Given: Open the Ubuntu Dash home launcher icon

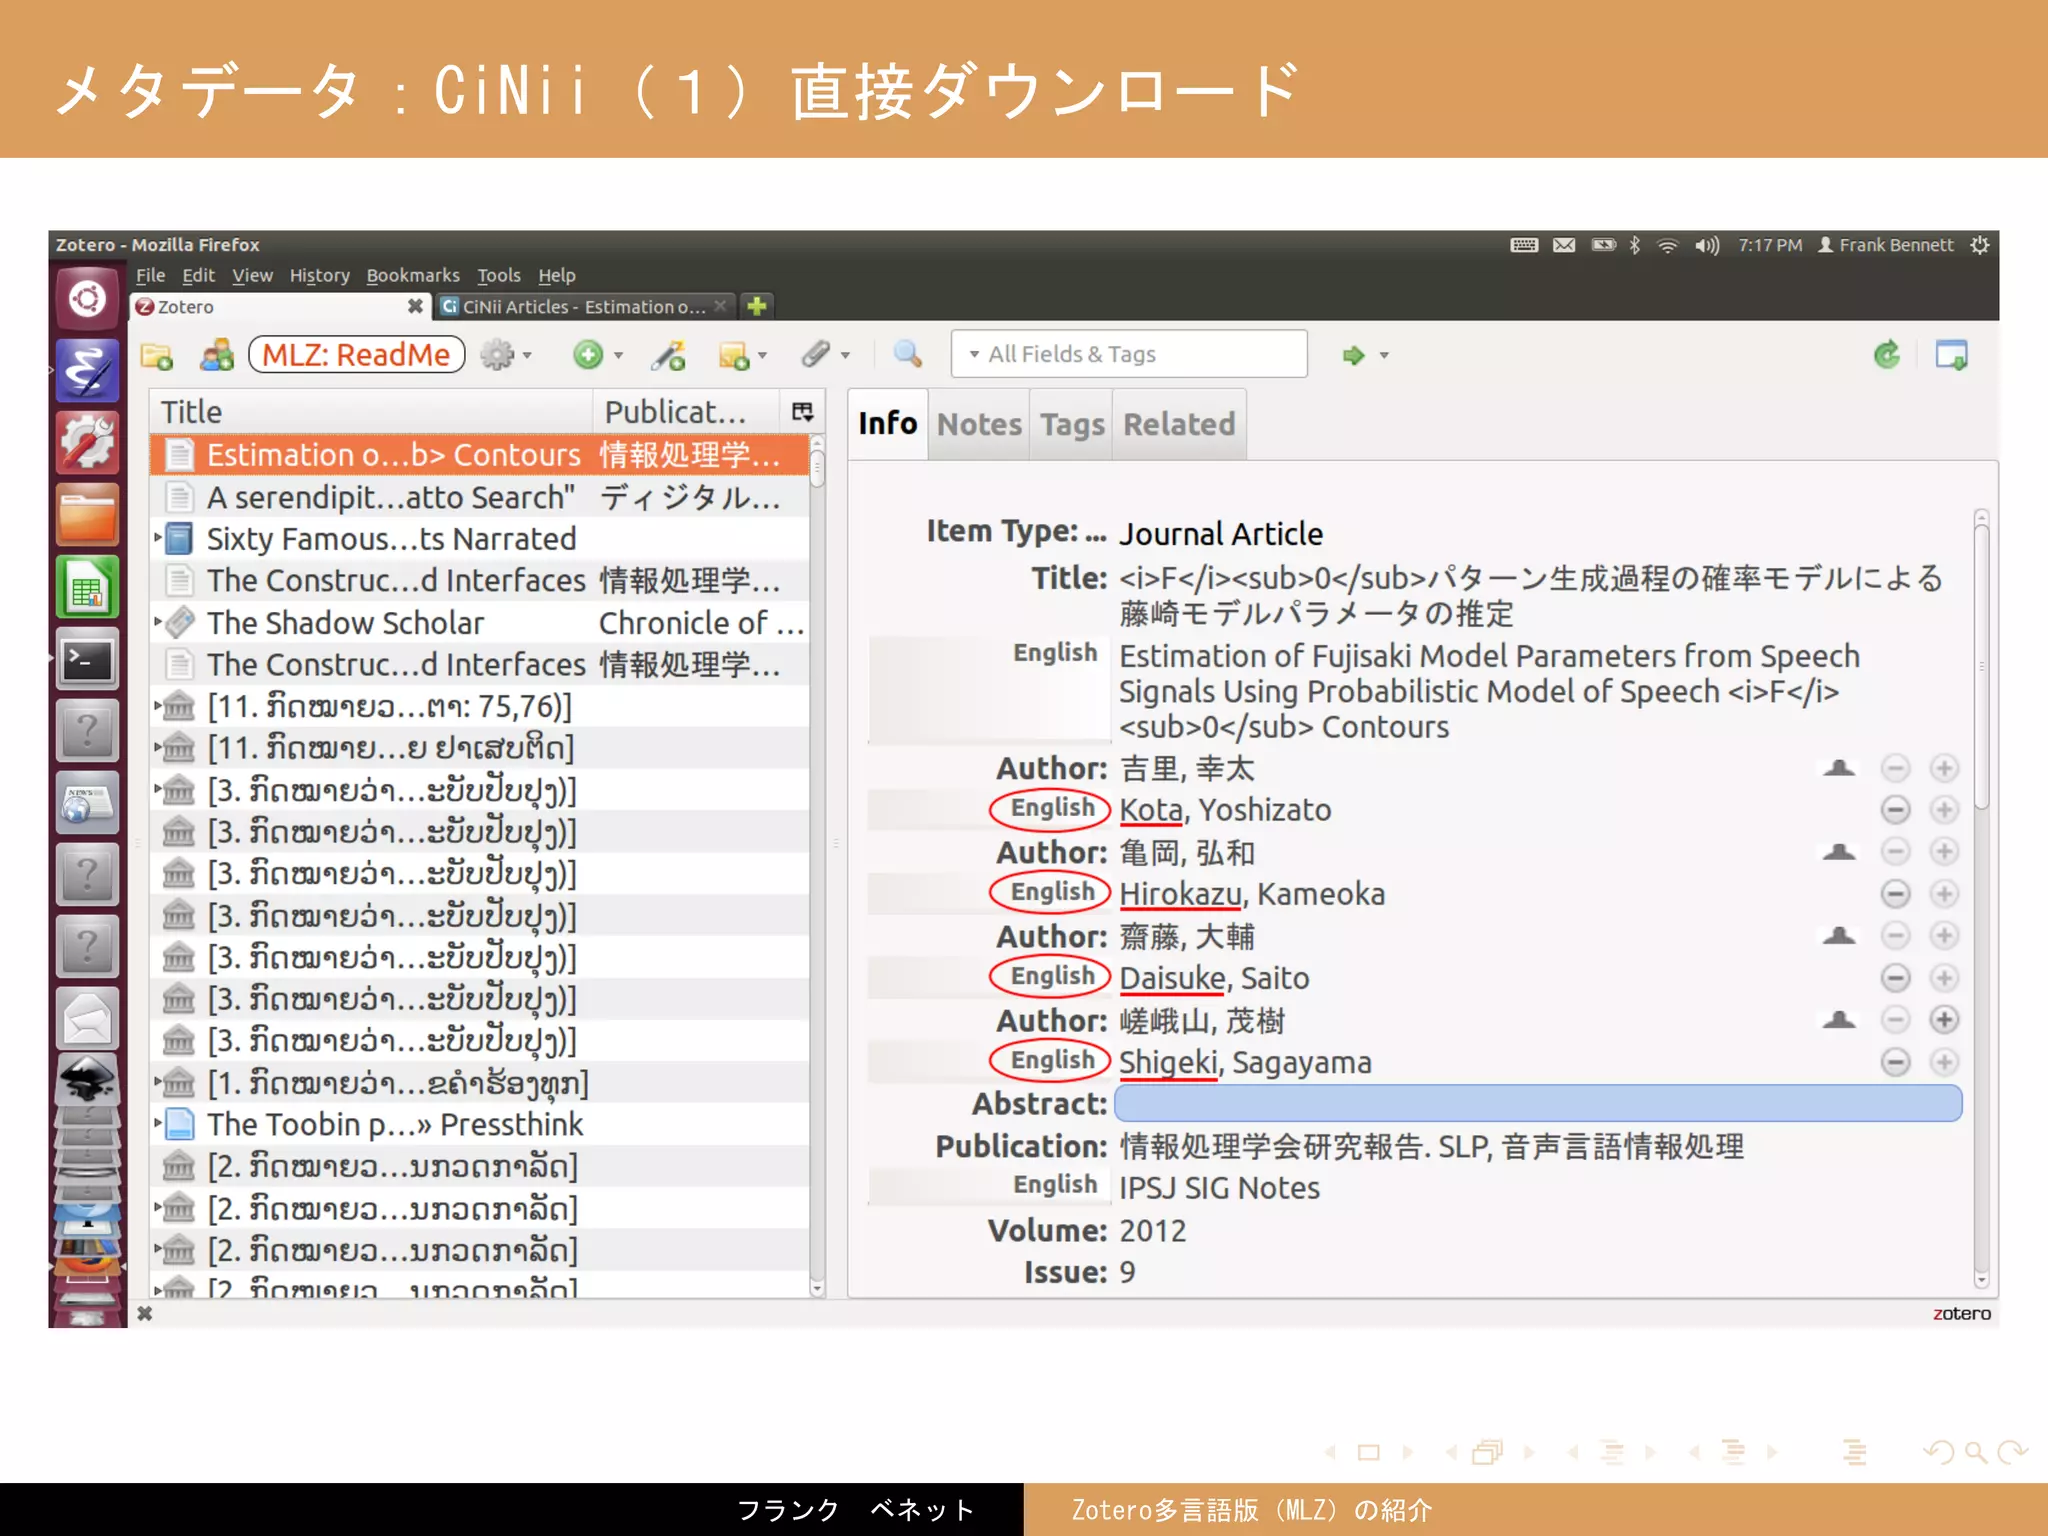Looking at the screenshot, I should click(88, 299).
